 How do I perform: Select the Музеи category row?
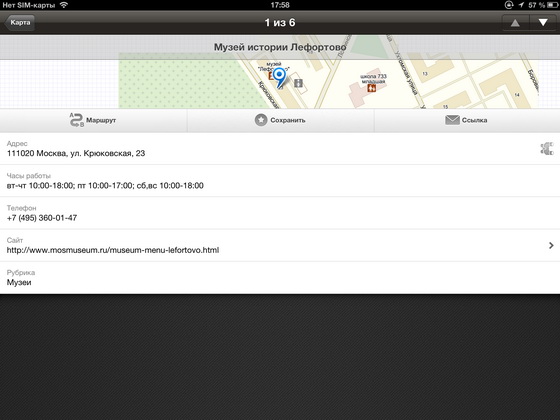click(x=280, y=278)
